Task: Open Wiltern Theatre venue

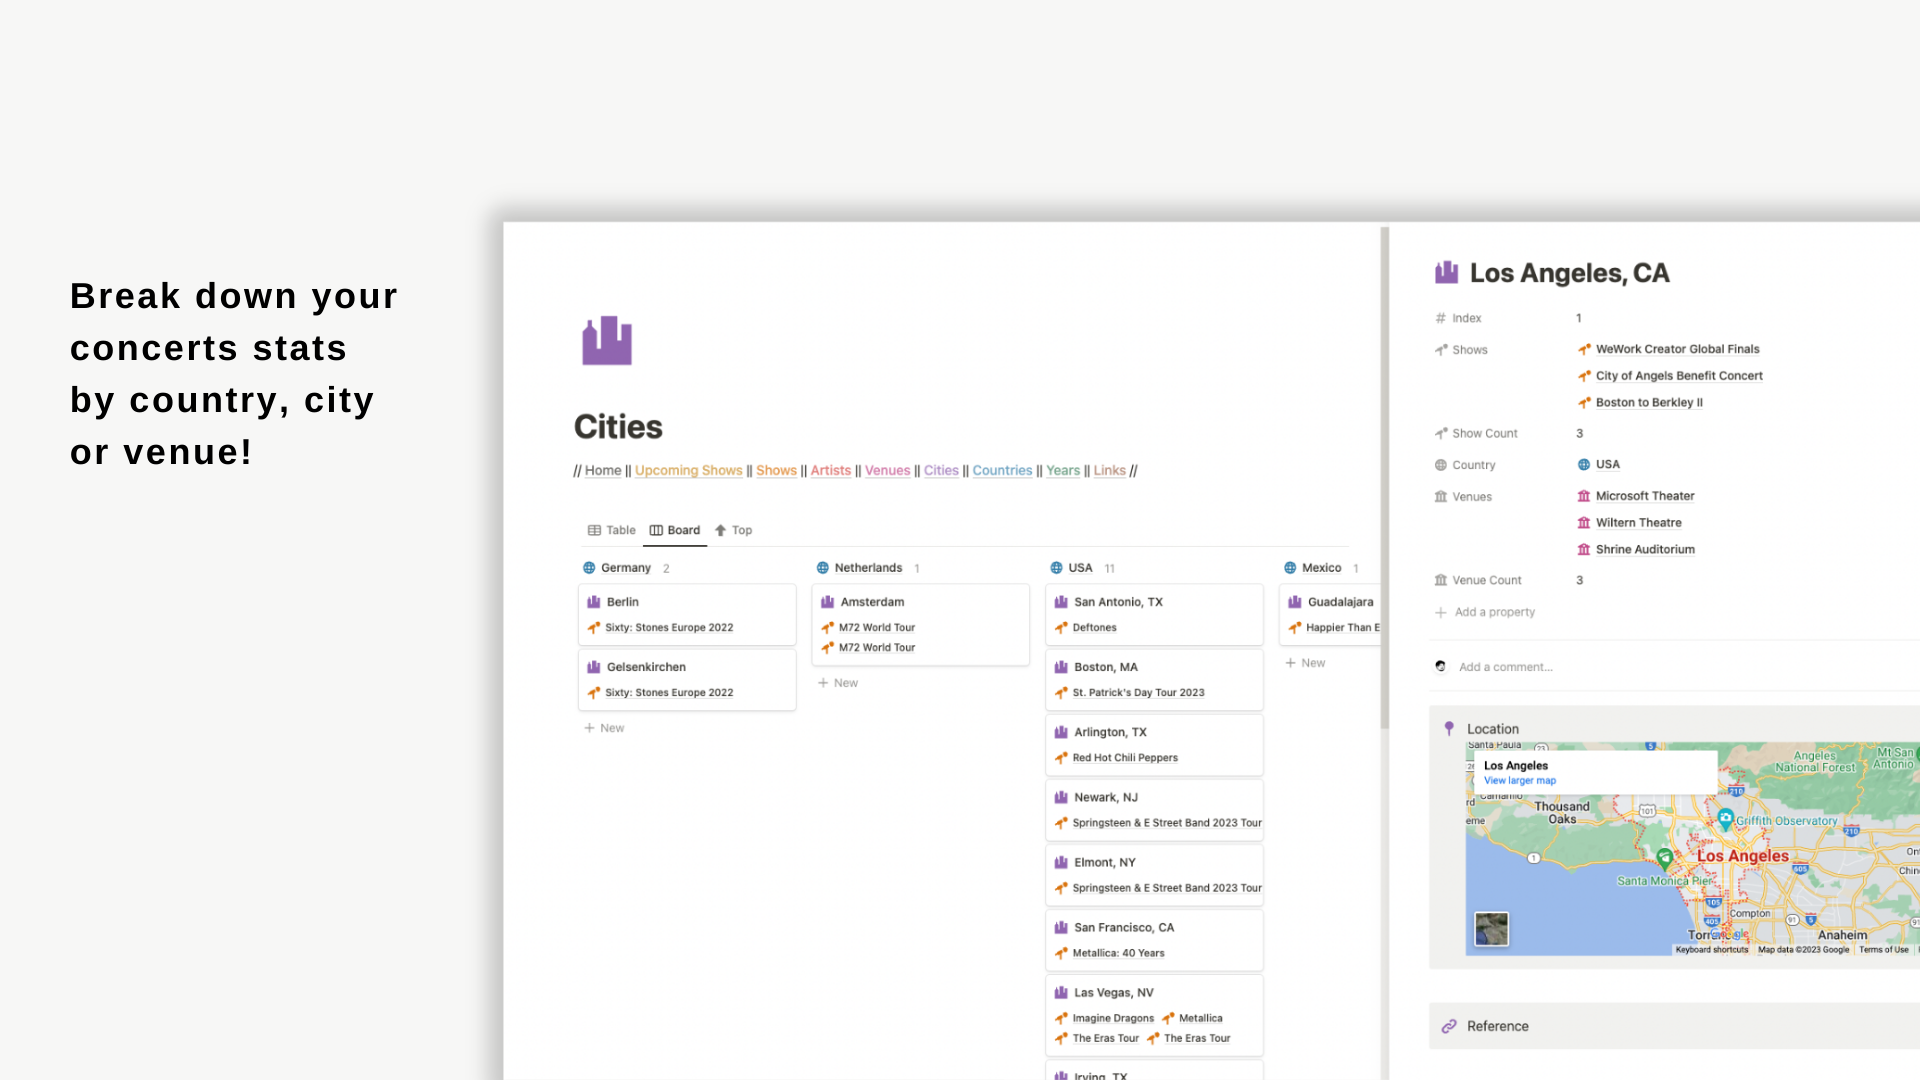Action: (x=1630, y=523)
